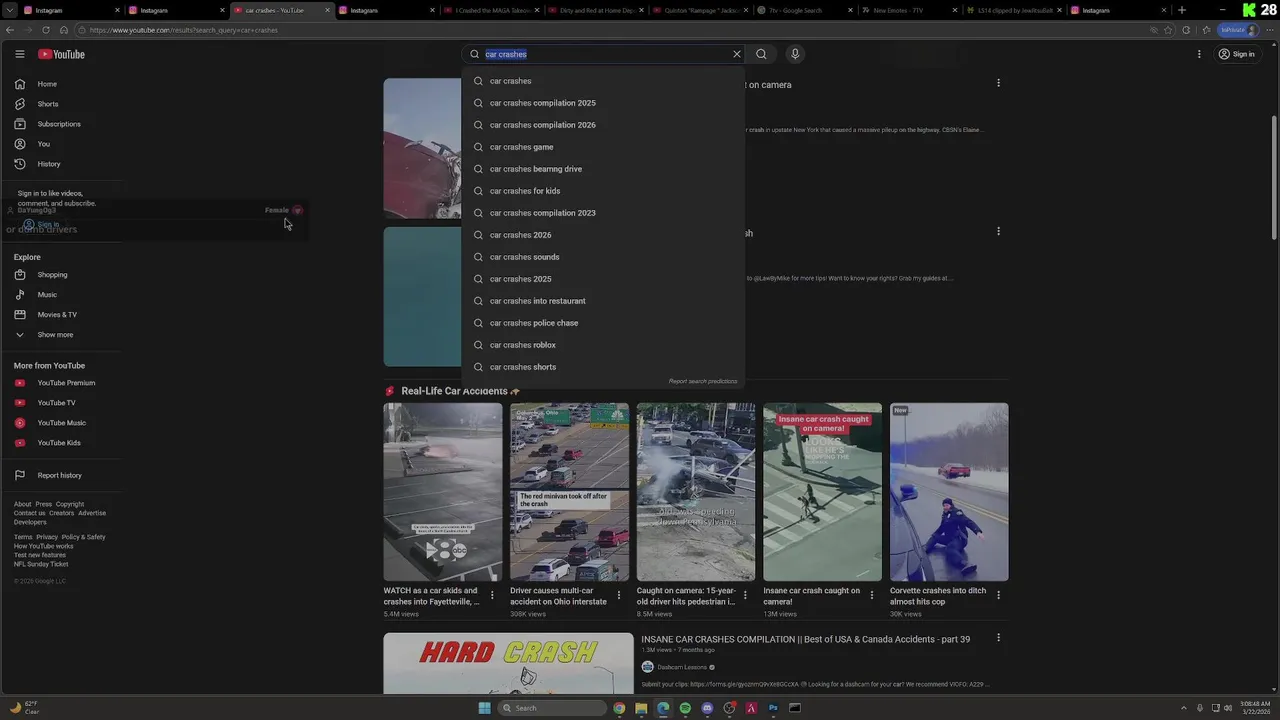This screenshot has width=1280, height=720.
Task: Open a new browser tab with plus button
Action: point(1182,10)
